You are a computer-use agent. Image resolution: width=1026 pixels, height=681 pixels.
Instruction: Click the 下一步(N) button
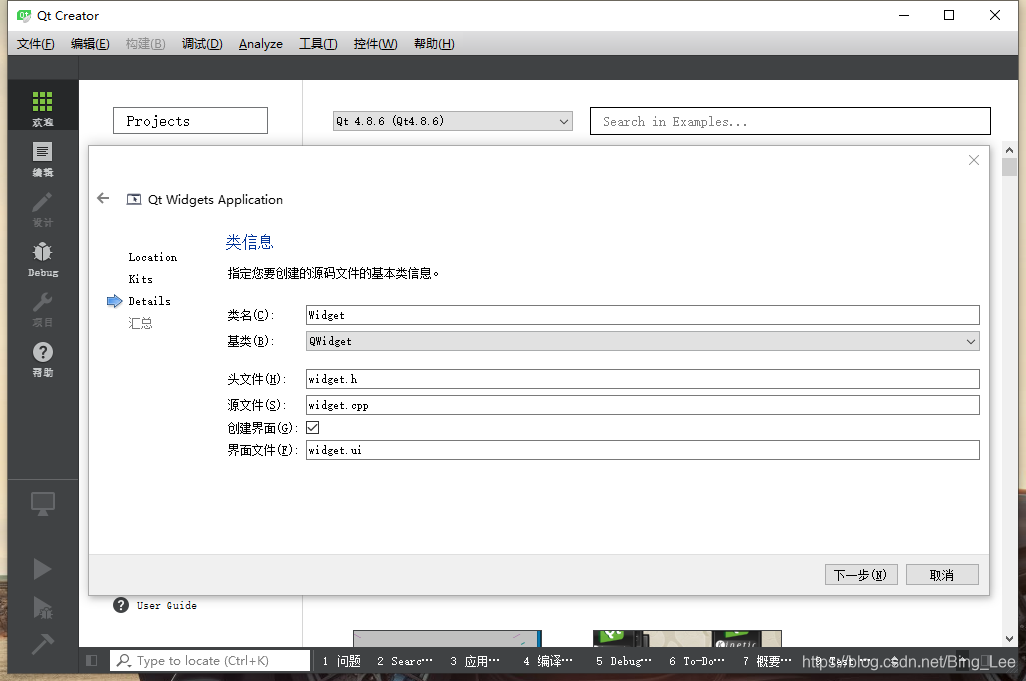(860, 574)
